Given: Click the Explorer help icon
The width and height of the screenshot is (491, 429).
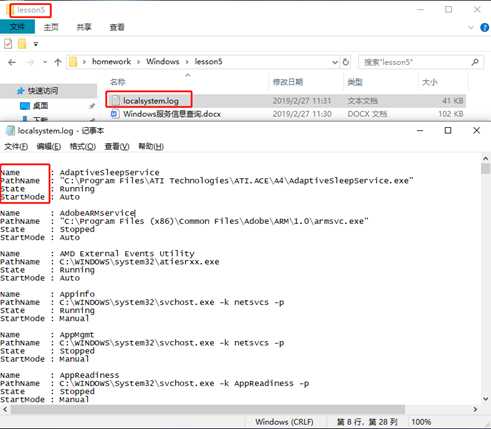Looking at the screenshot, I should point(484,27).
